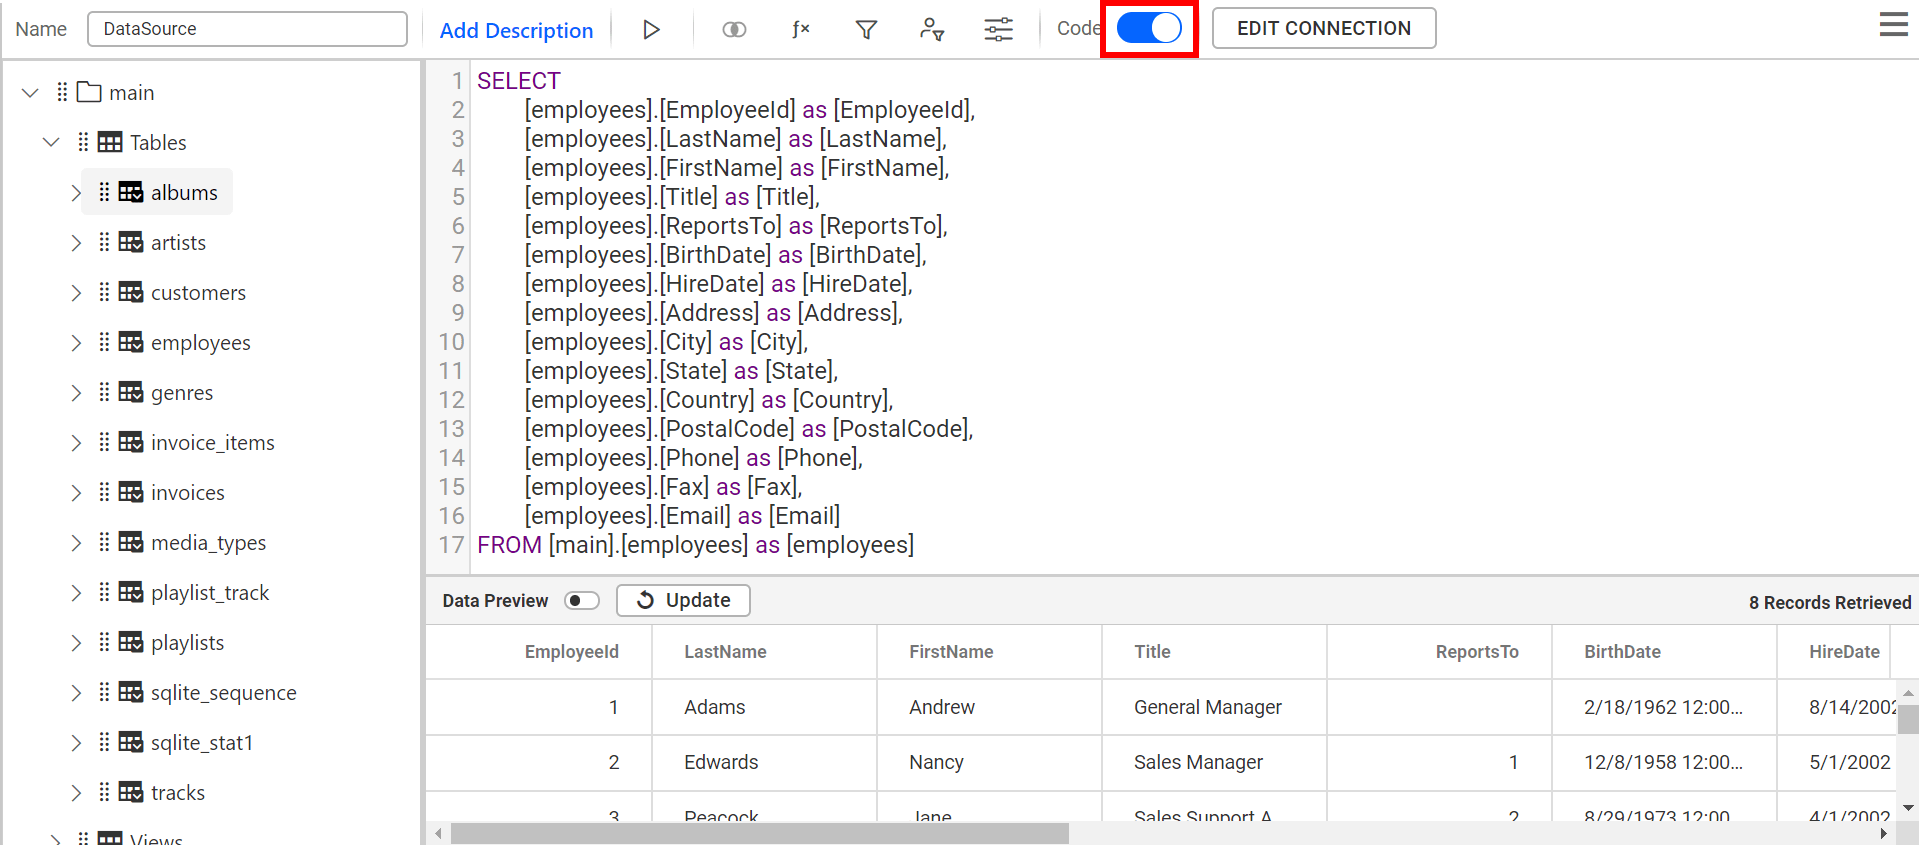Click the media_types table icon
The height and width of the screenshot is (845, 1919).
131,542
